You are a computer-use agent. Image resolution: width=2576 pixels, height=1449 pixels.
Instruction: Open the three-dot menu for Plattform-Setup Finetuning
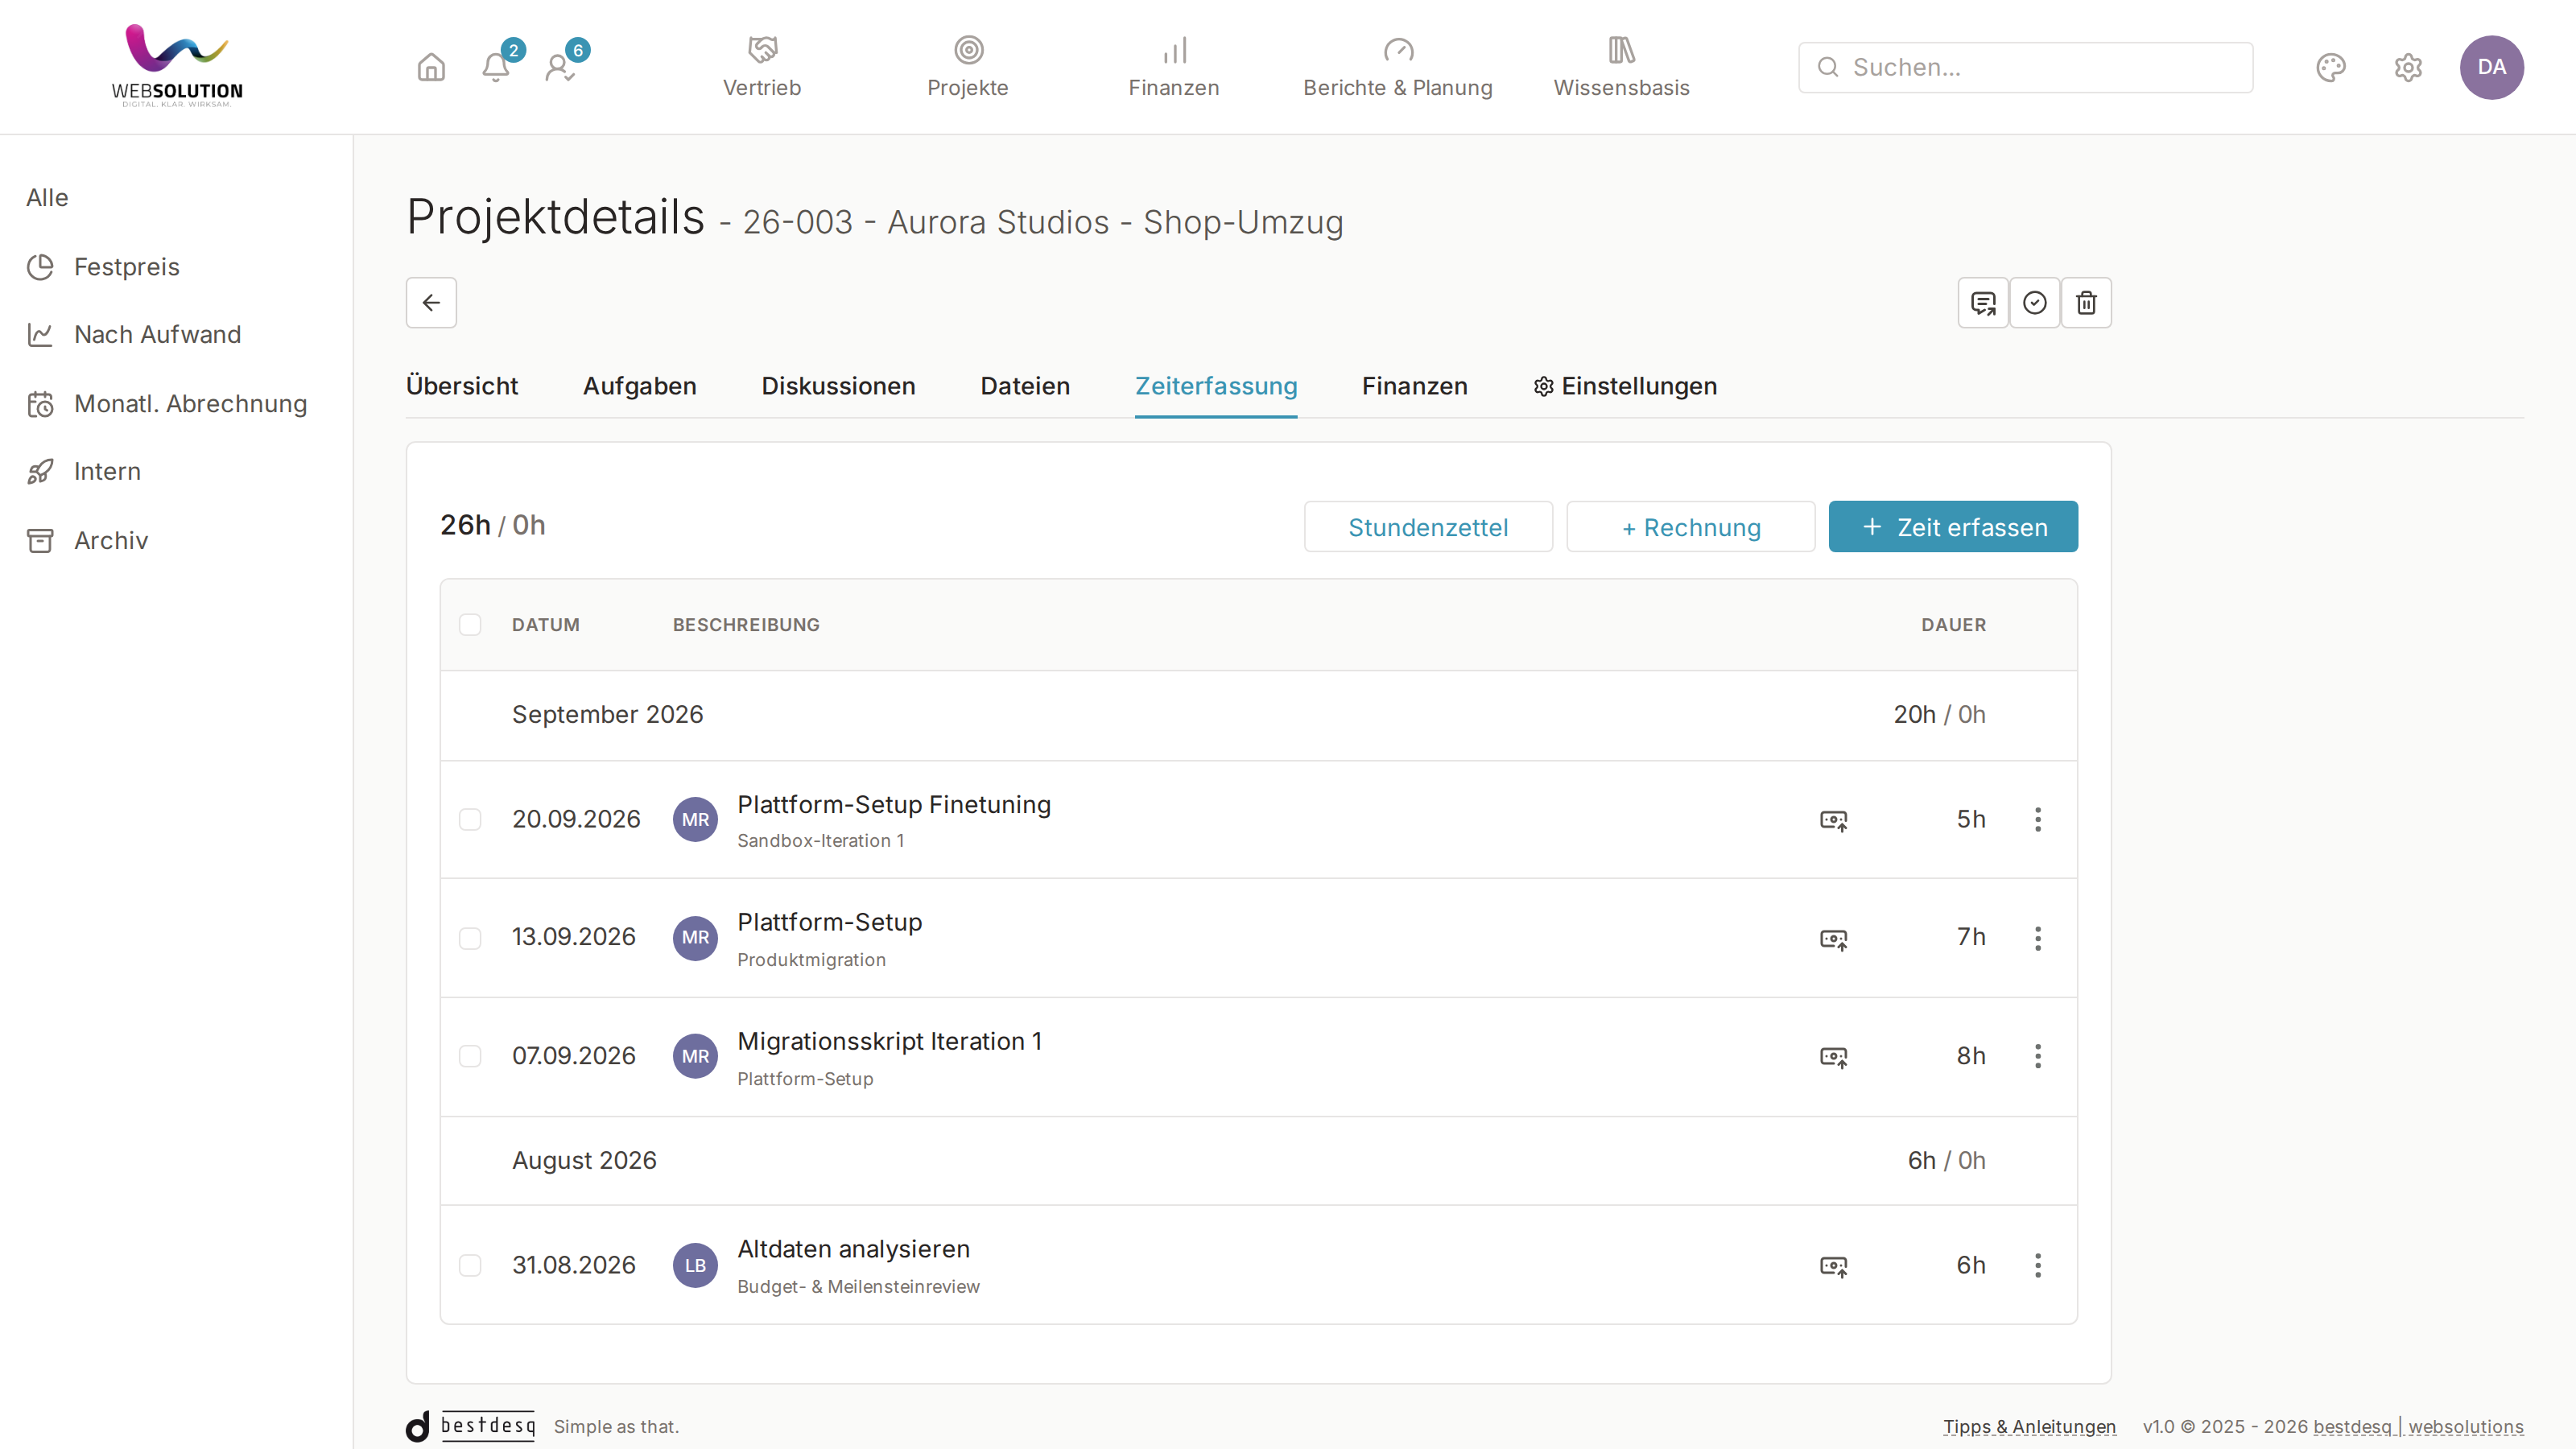click(x=2037, y=820)
